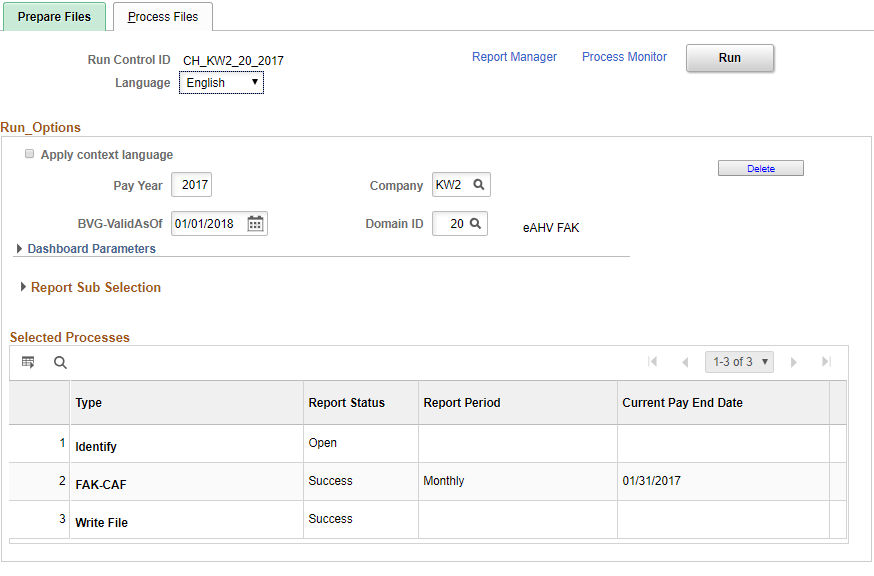Open the Language dropdown

pyautogui.click(x=221, y=83)
